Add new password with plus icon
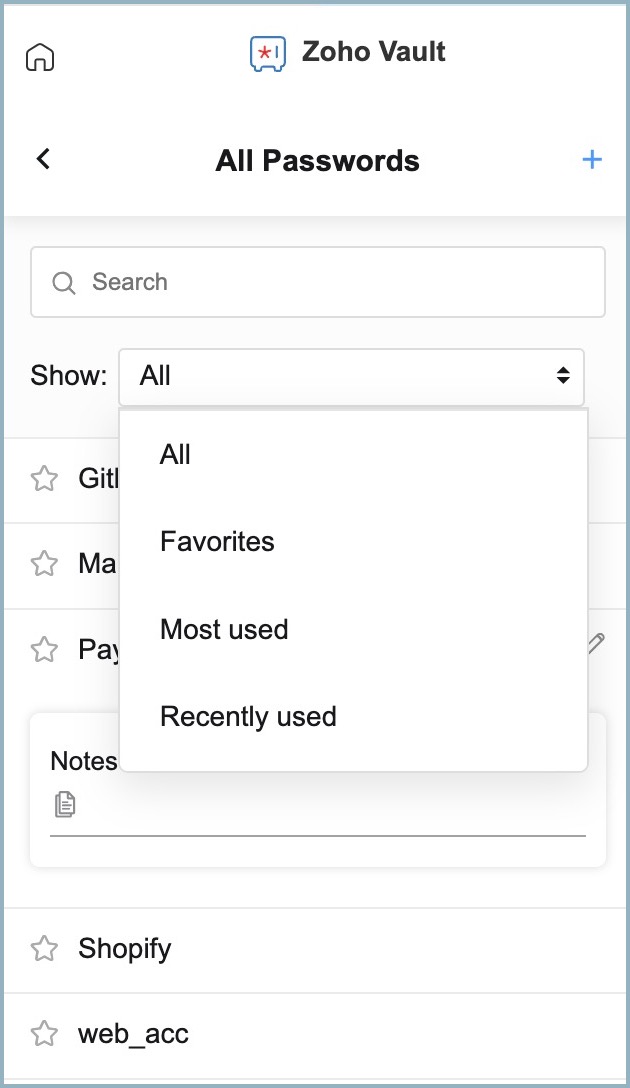The height and width of the screenshot is (1088, 630). [592, 160]
